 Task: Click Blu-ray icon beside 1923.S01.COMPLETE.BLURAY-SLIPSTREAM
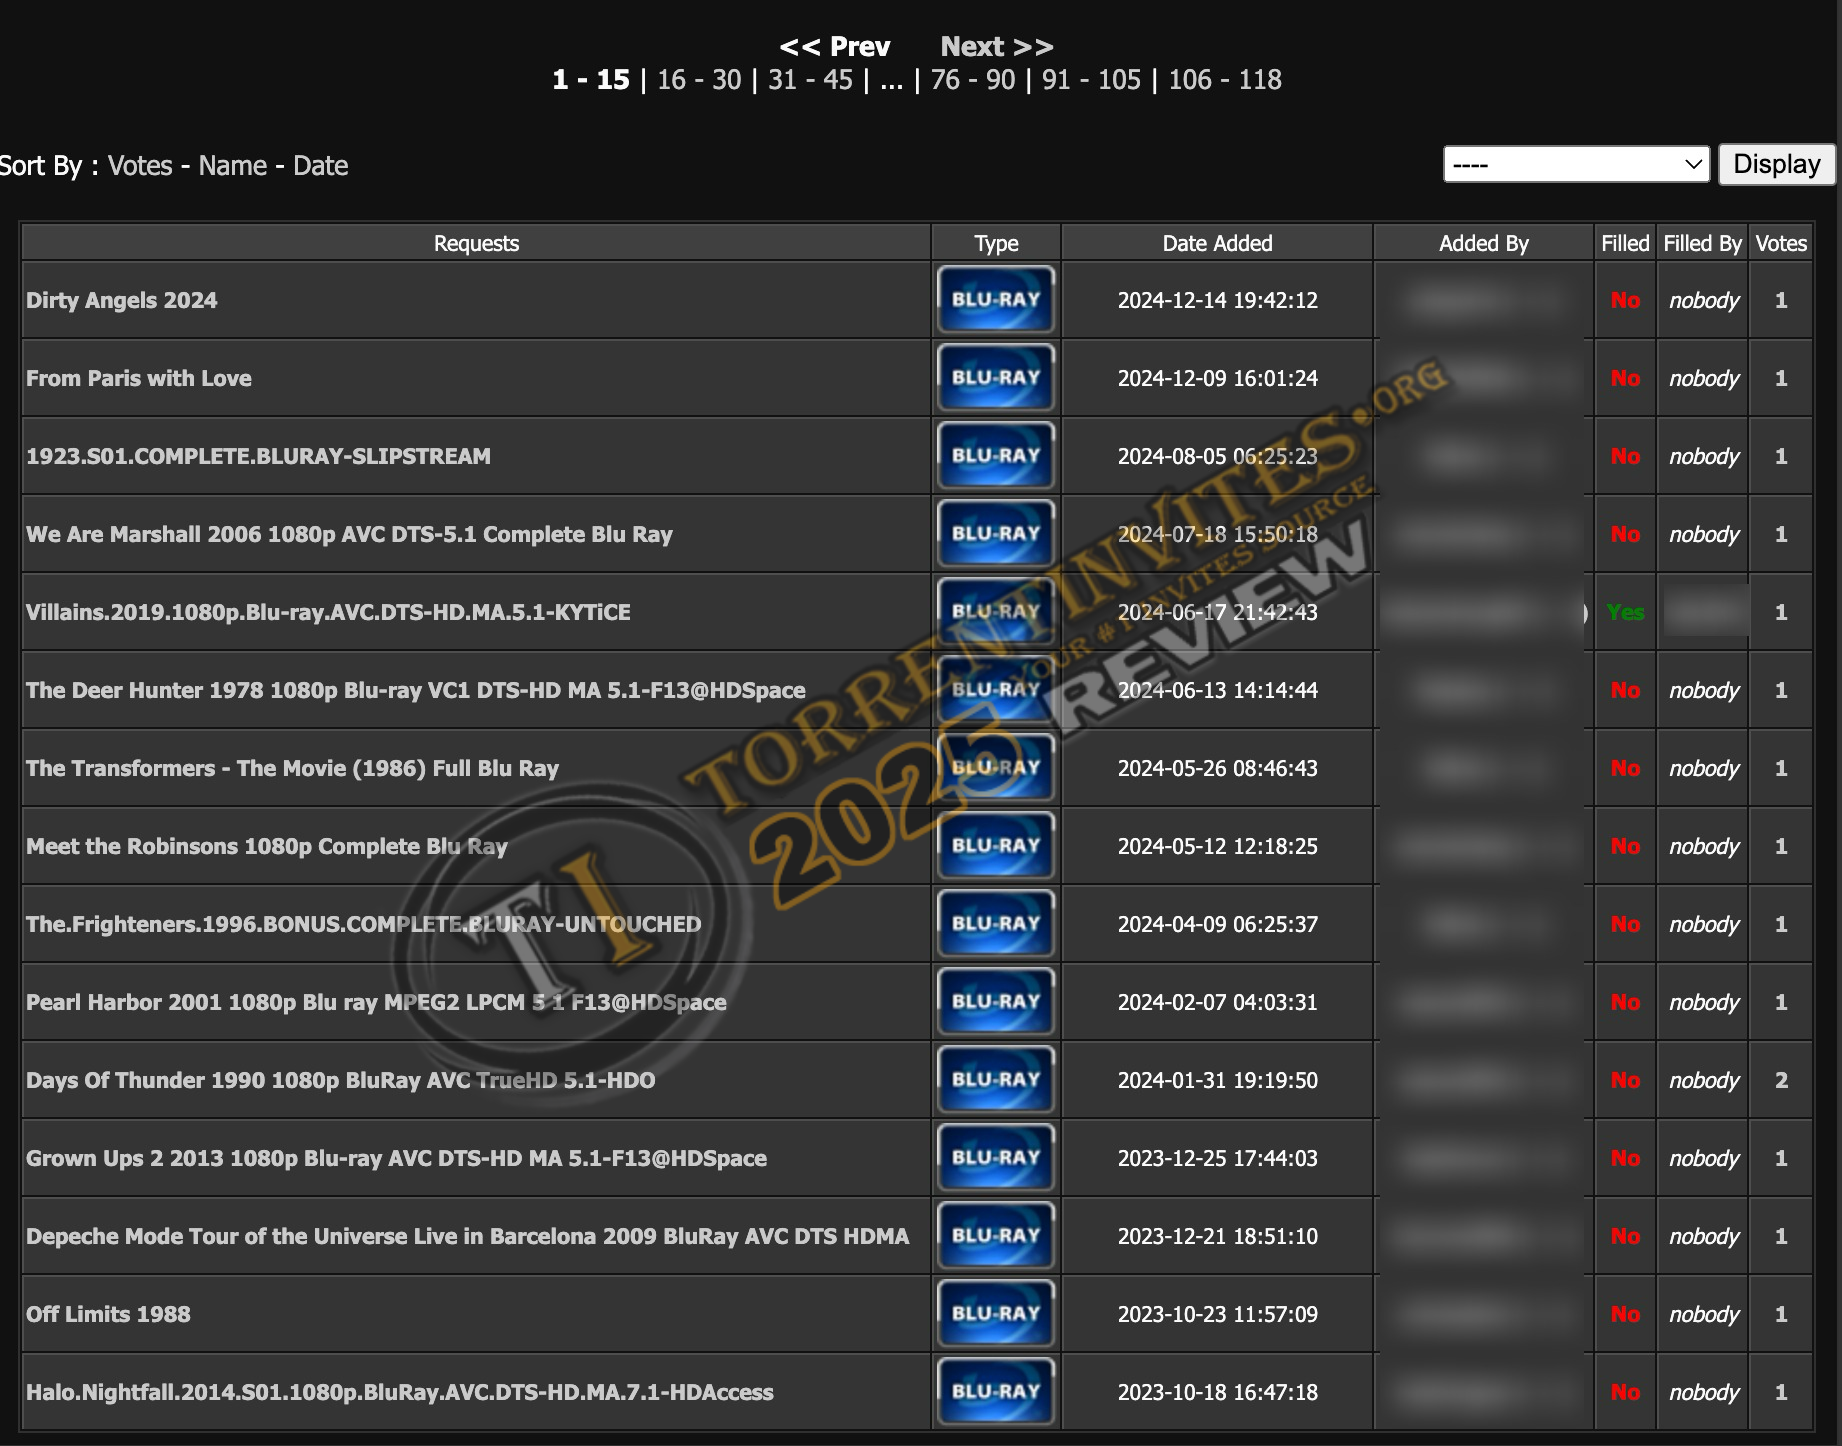(995, 456)
